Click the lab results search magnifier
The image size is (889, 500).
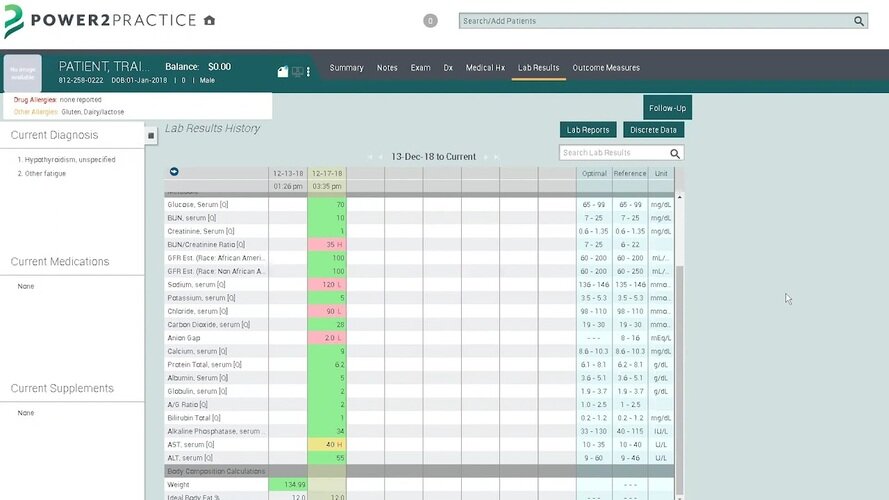[x=675, y=153]
